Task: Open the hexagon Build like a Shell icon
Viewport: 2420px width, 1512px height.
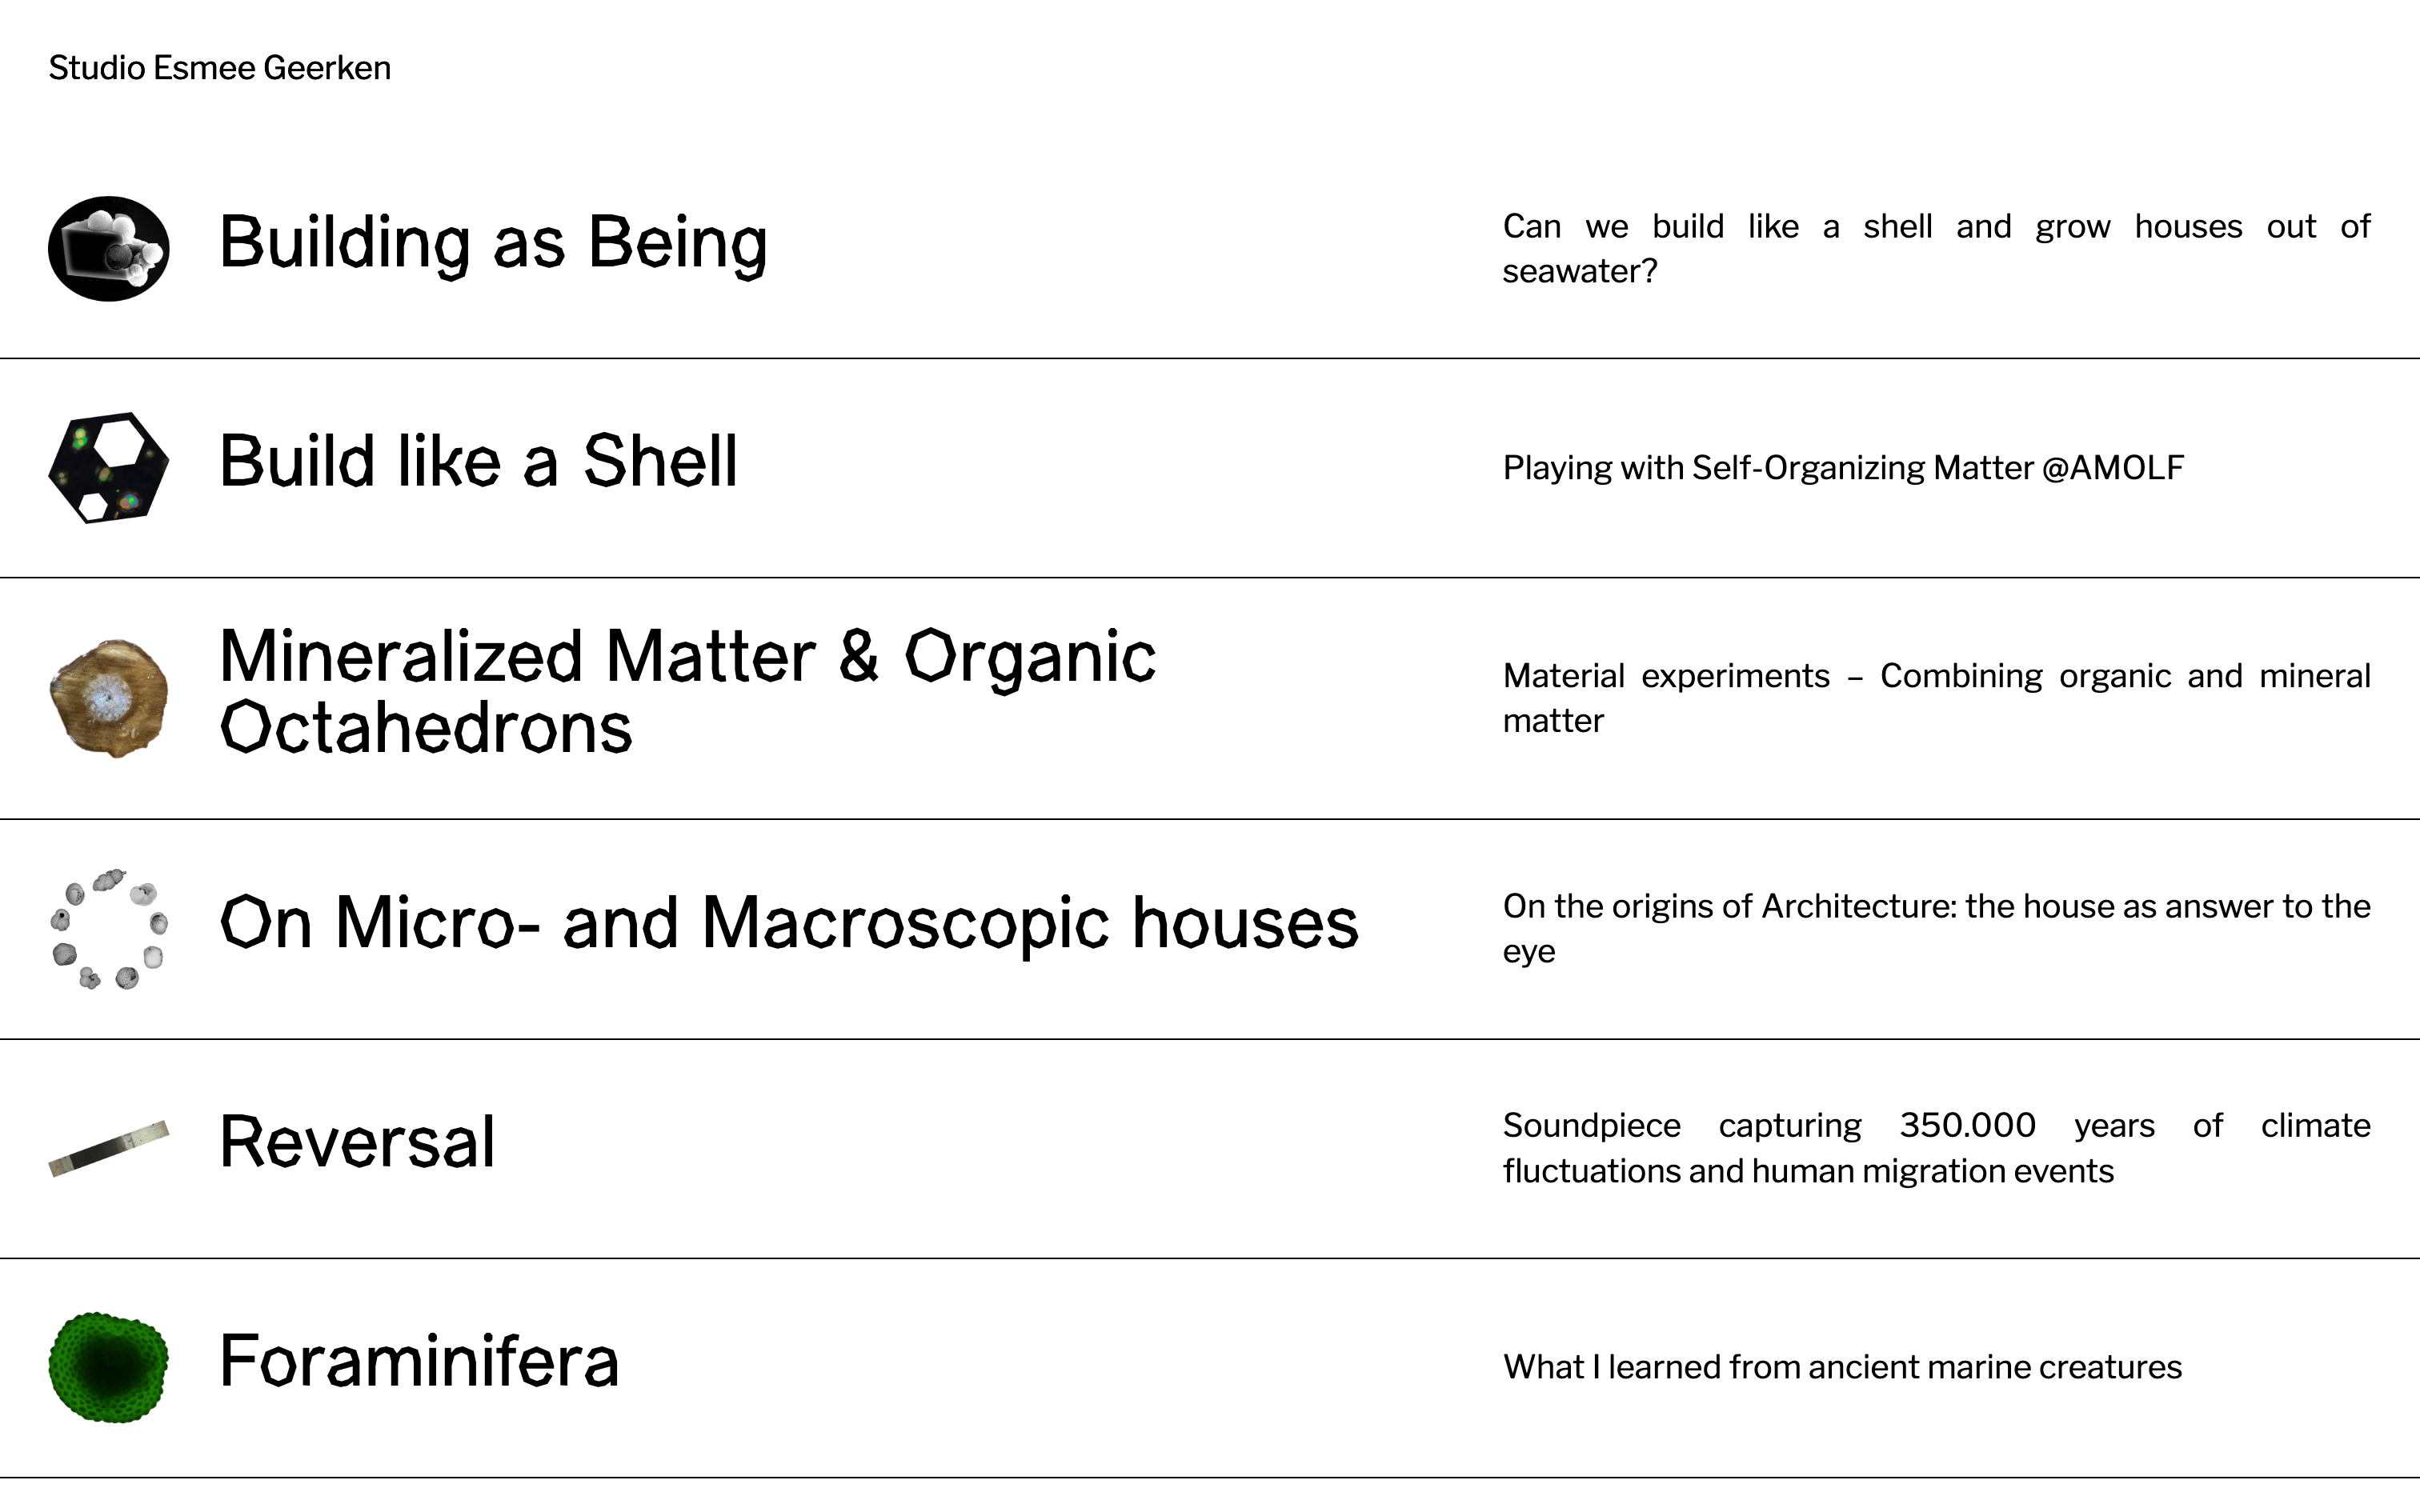Action: point(108,467)
